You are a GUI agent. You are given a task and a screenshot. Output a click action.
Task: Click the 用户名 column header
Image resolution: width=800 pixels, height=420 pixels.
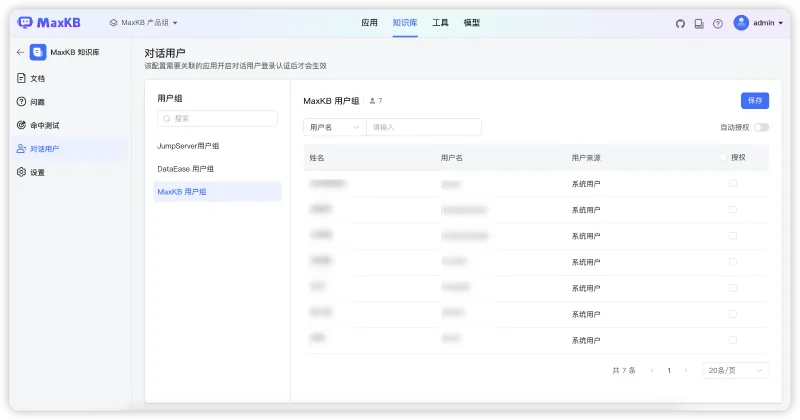(452, 158)
